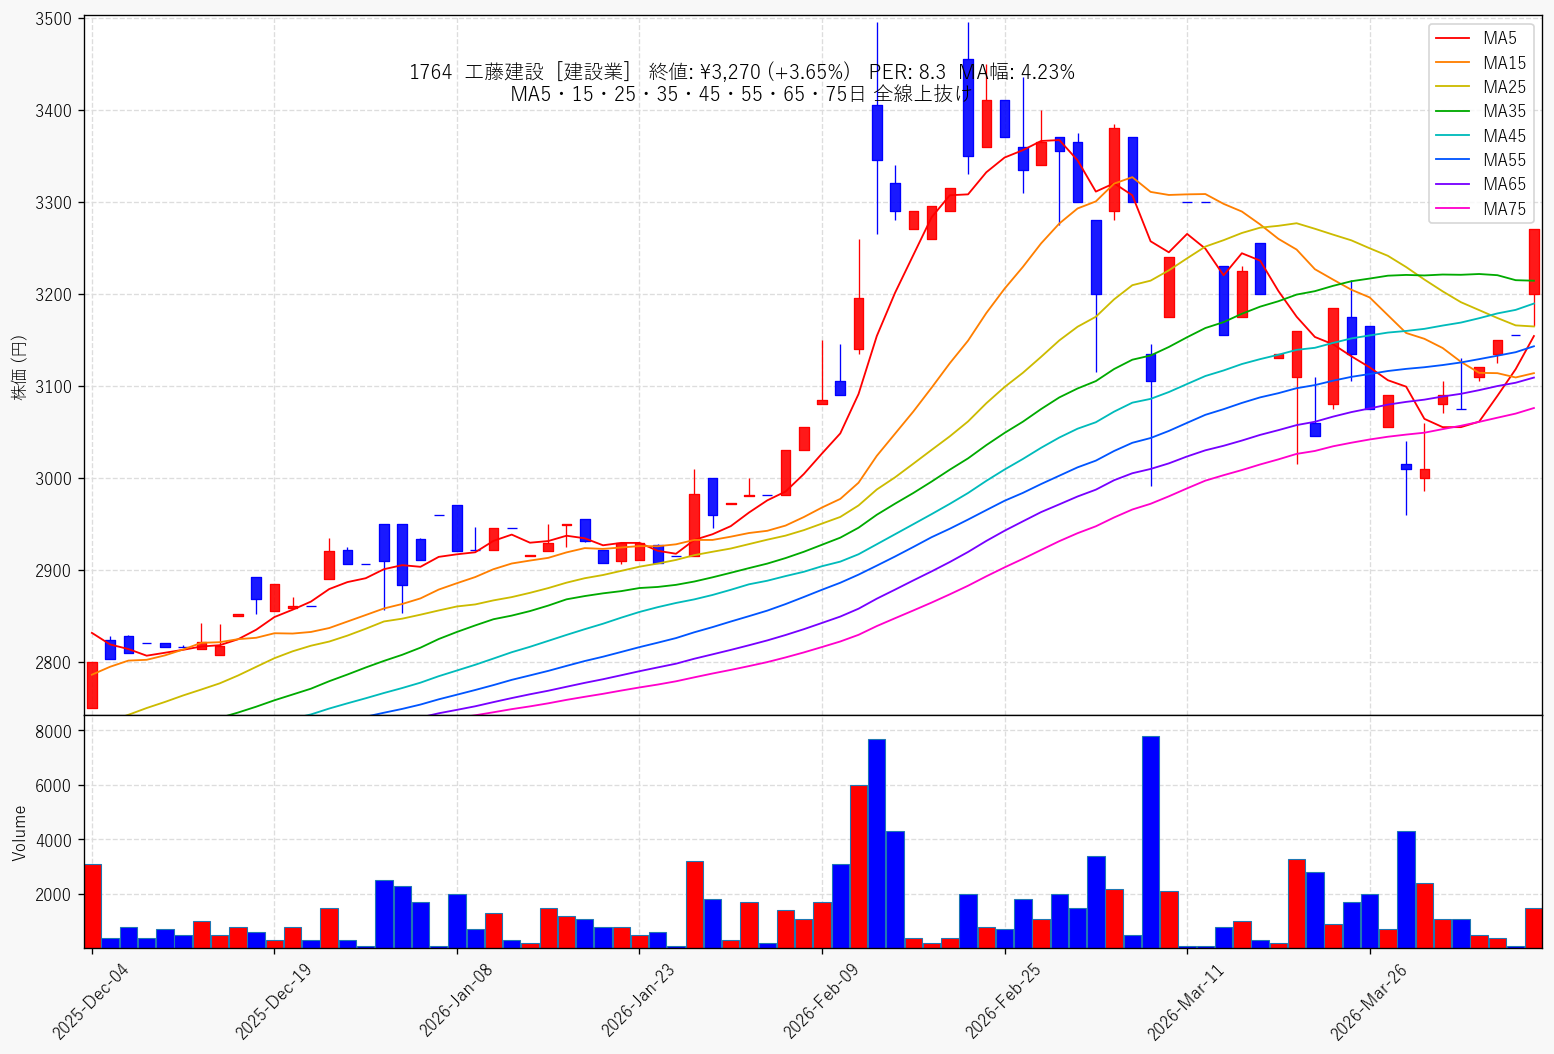1554x1054 pixels.
Task: Click the tall red volume bar near 6000
Action: click(x=859, y=867)
